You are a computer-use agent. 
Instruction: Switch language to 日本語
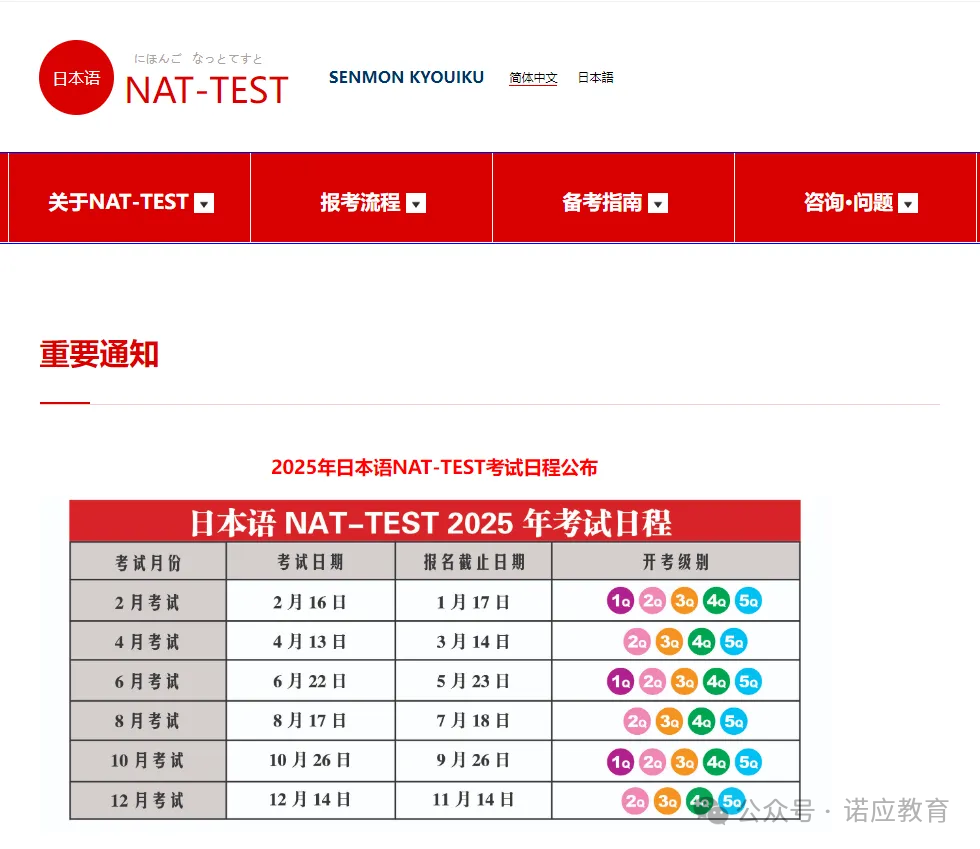(596, 78)
